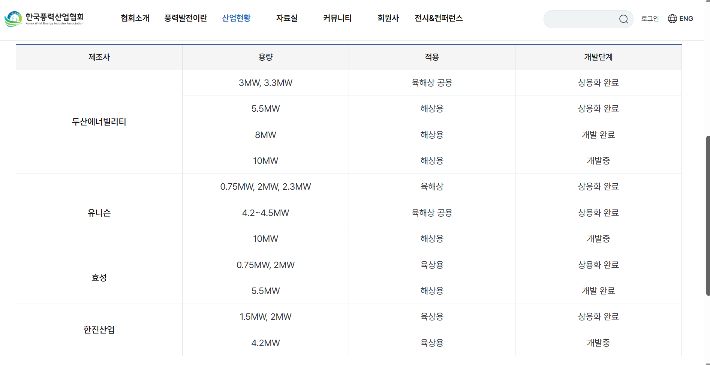Select the 한진산업 manufacturer cell
710x365 pixels.
(99, 330)
